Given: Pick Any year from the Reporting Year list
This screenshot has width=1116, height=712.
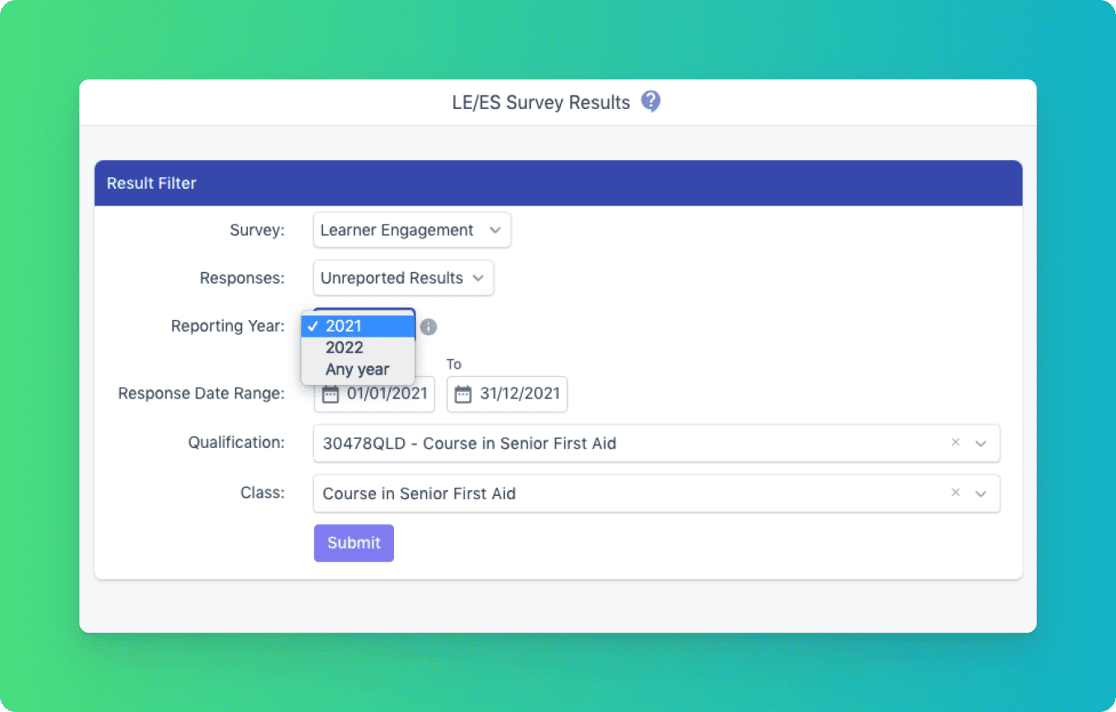Looking at the screenshot, I should (358, 370).
